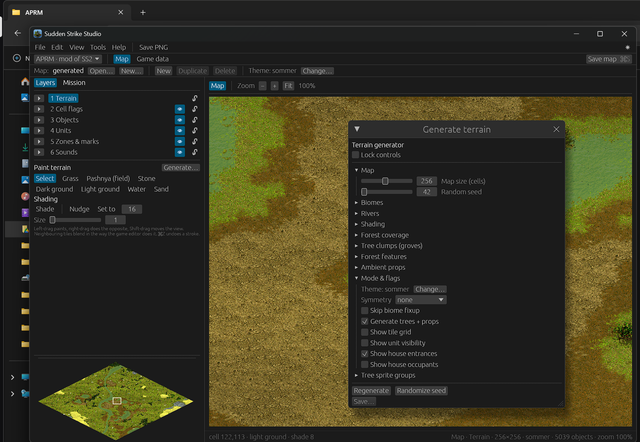
Task: Click the zoom out minus button
Action: (262, 86)
